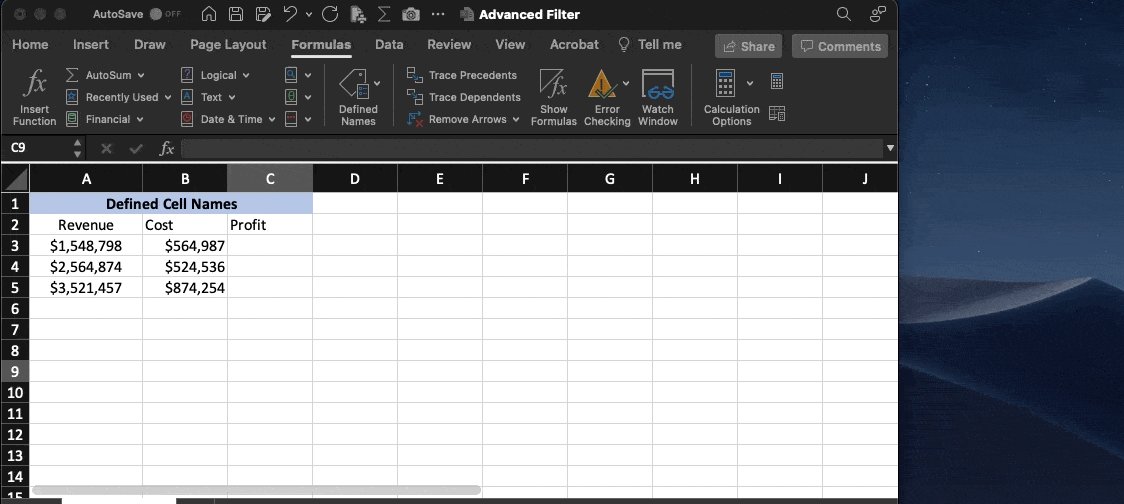Expand the Financial dropdown arrow
1124x504 pixels.
tap(140, 119)
